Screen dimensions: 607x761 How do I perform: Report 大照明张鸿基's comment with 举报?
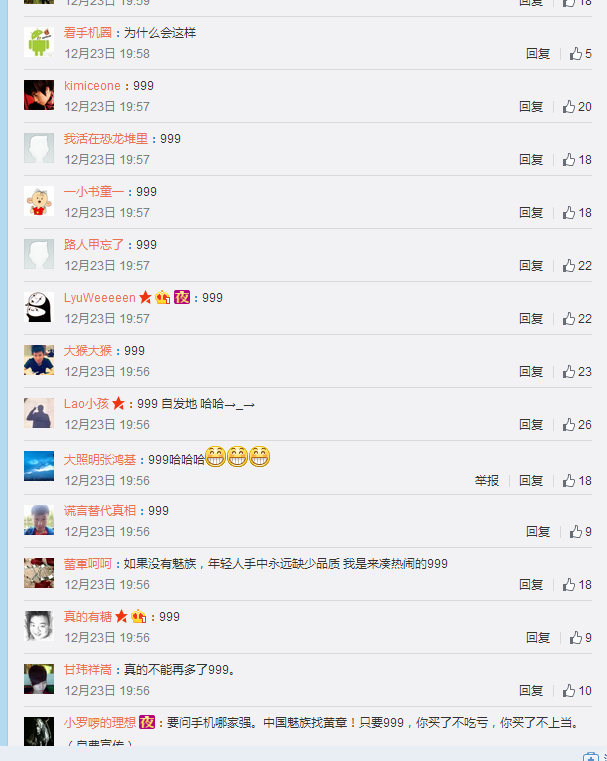(487, 480)
